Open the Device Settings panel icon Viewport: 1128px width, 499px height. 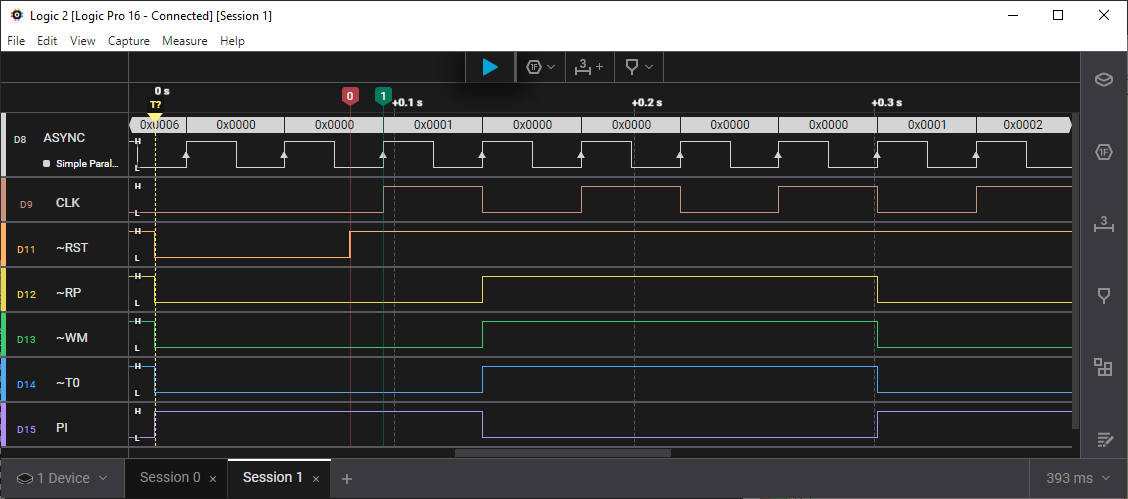click(1104, 79)
